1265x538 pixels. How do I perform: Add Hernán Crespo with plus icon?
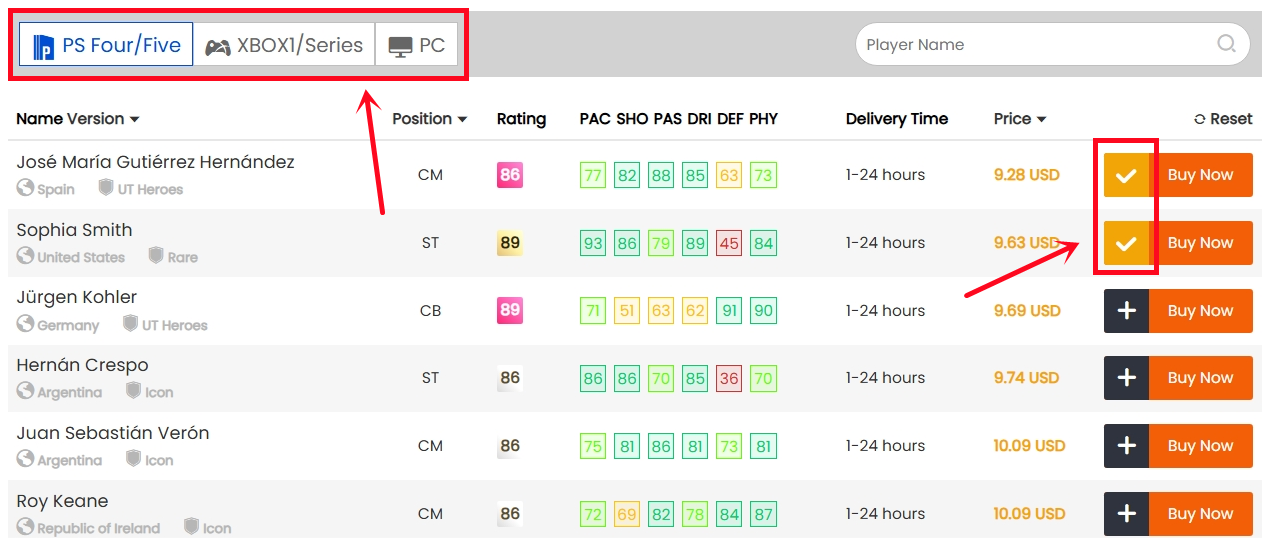point(1126,378)
